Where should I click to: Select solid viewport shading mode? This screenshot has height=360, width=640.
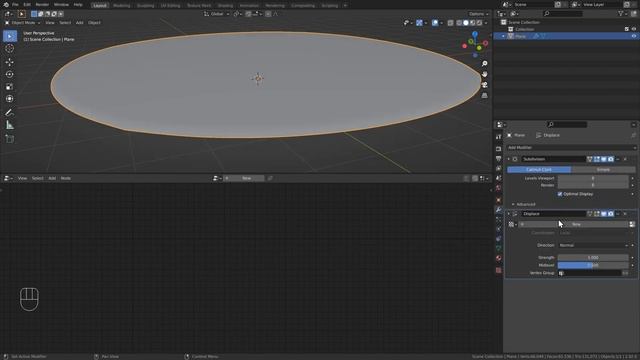[x=466, y=23]
